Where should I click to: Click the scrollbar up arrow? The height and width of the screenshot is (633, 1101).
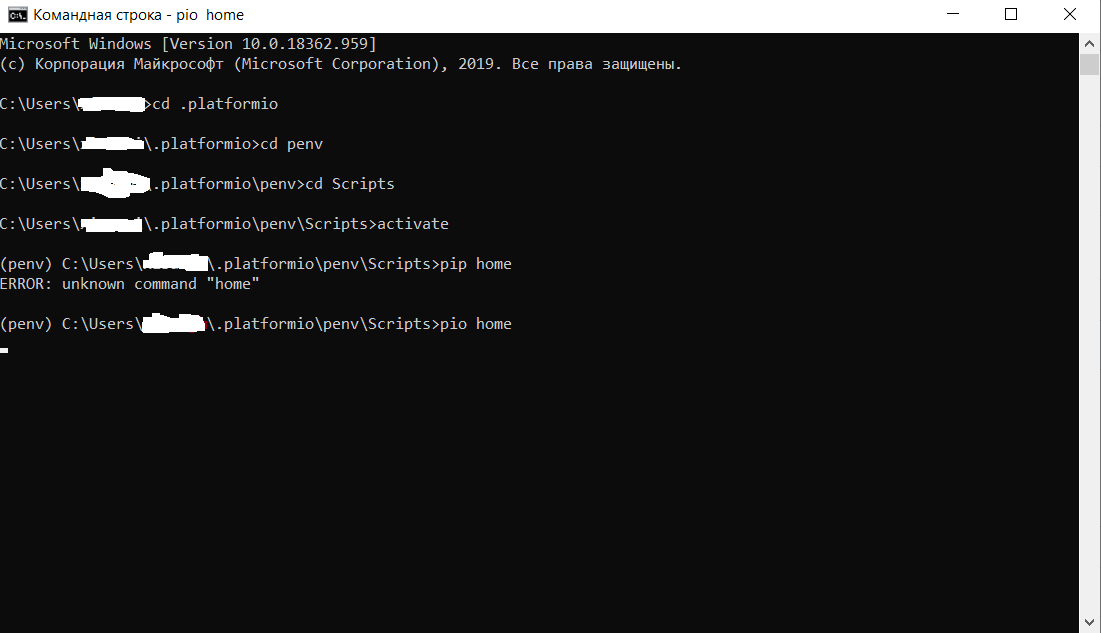pos(1089,42)
